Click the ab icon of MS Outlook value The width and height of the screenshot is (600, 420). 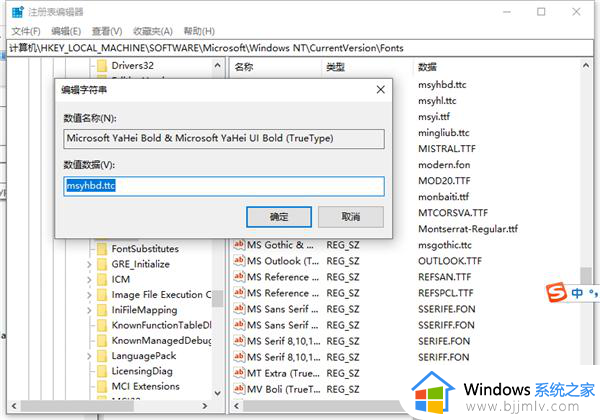[x=239, y=260]
